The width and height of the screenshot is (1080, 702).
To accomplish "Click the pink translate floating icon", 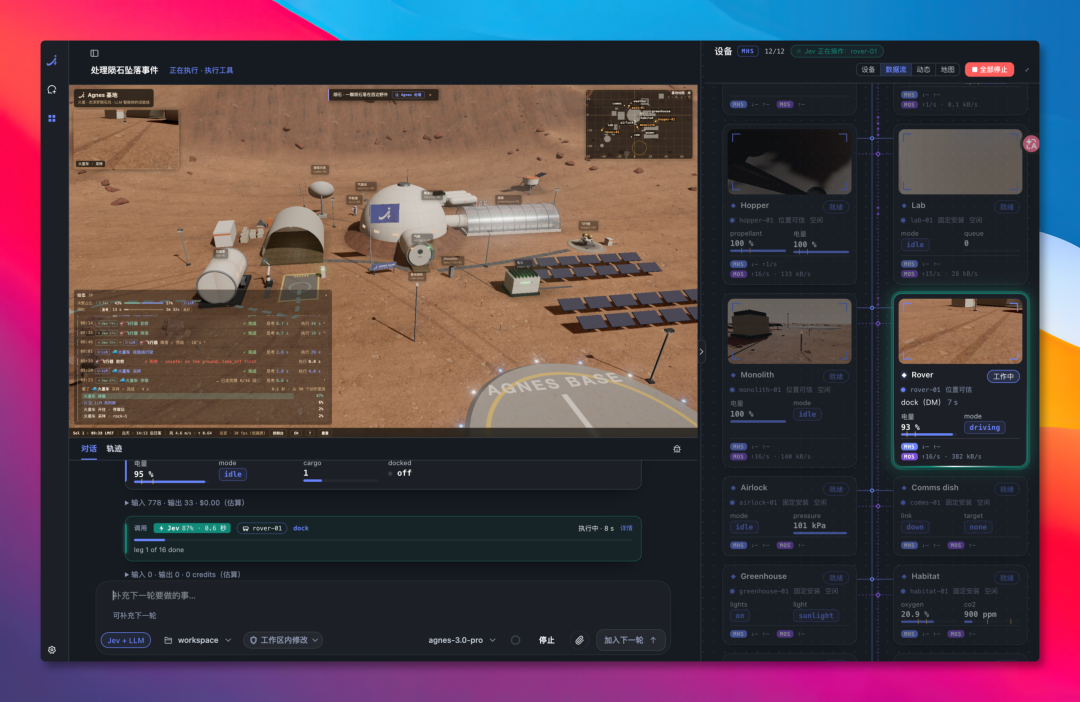I will (x=1031, y=143).
